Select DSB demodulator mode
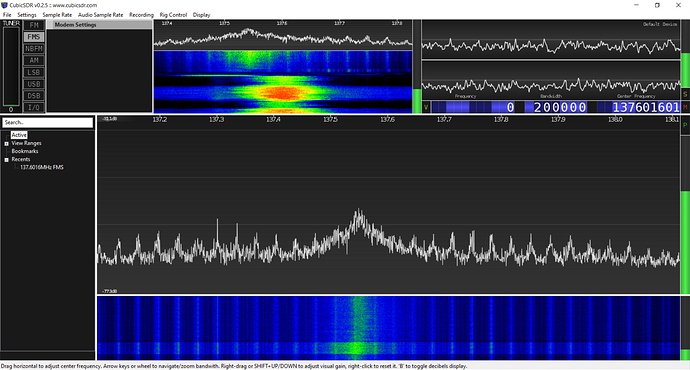This screenshot has width=690, height=370. pos(34,95)
